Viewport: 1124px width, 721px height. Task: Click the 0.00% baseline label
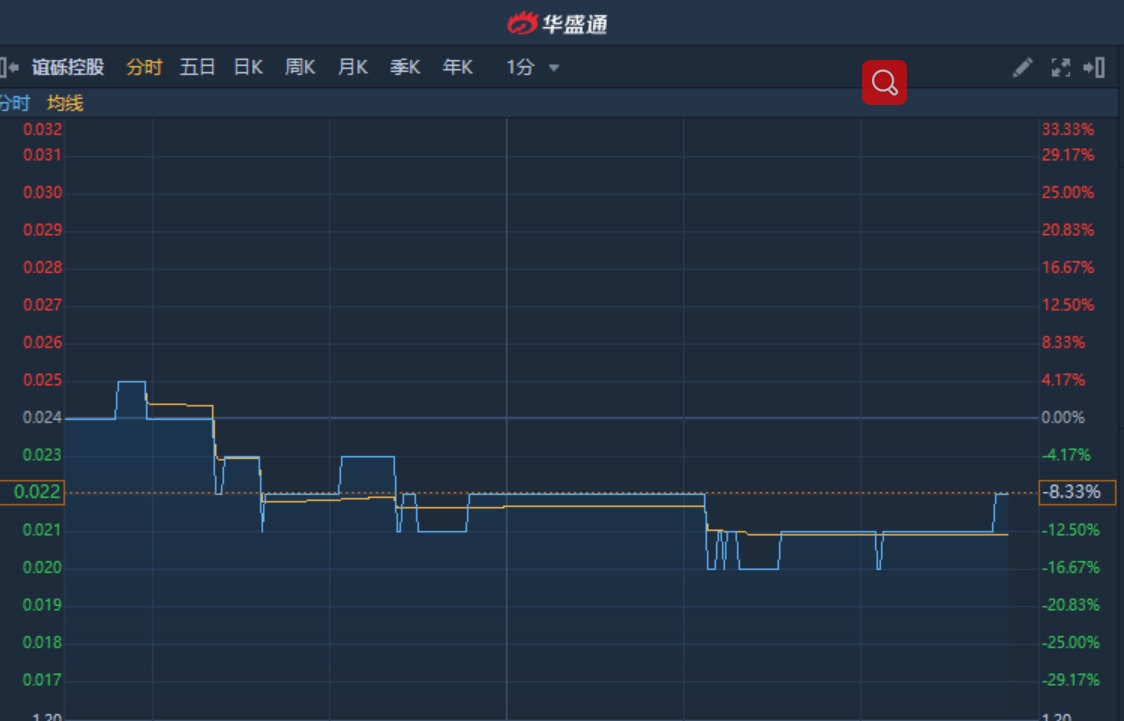click(1062, 418)
